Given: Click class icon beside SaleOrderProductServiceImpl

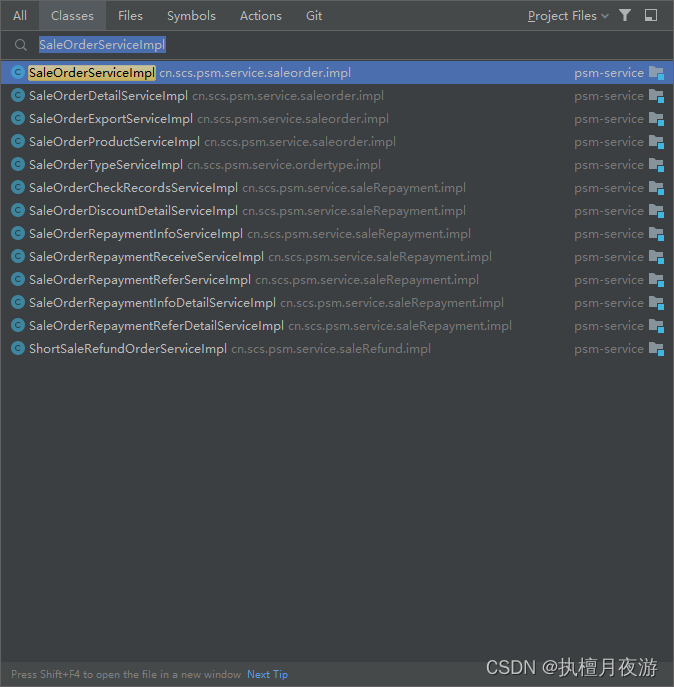Looking at the screenshot, I should [x=18, y=141].
